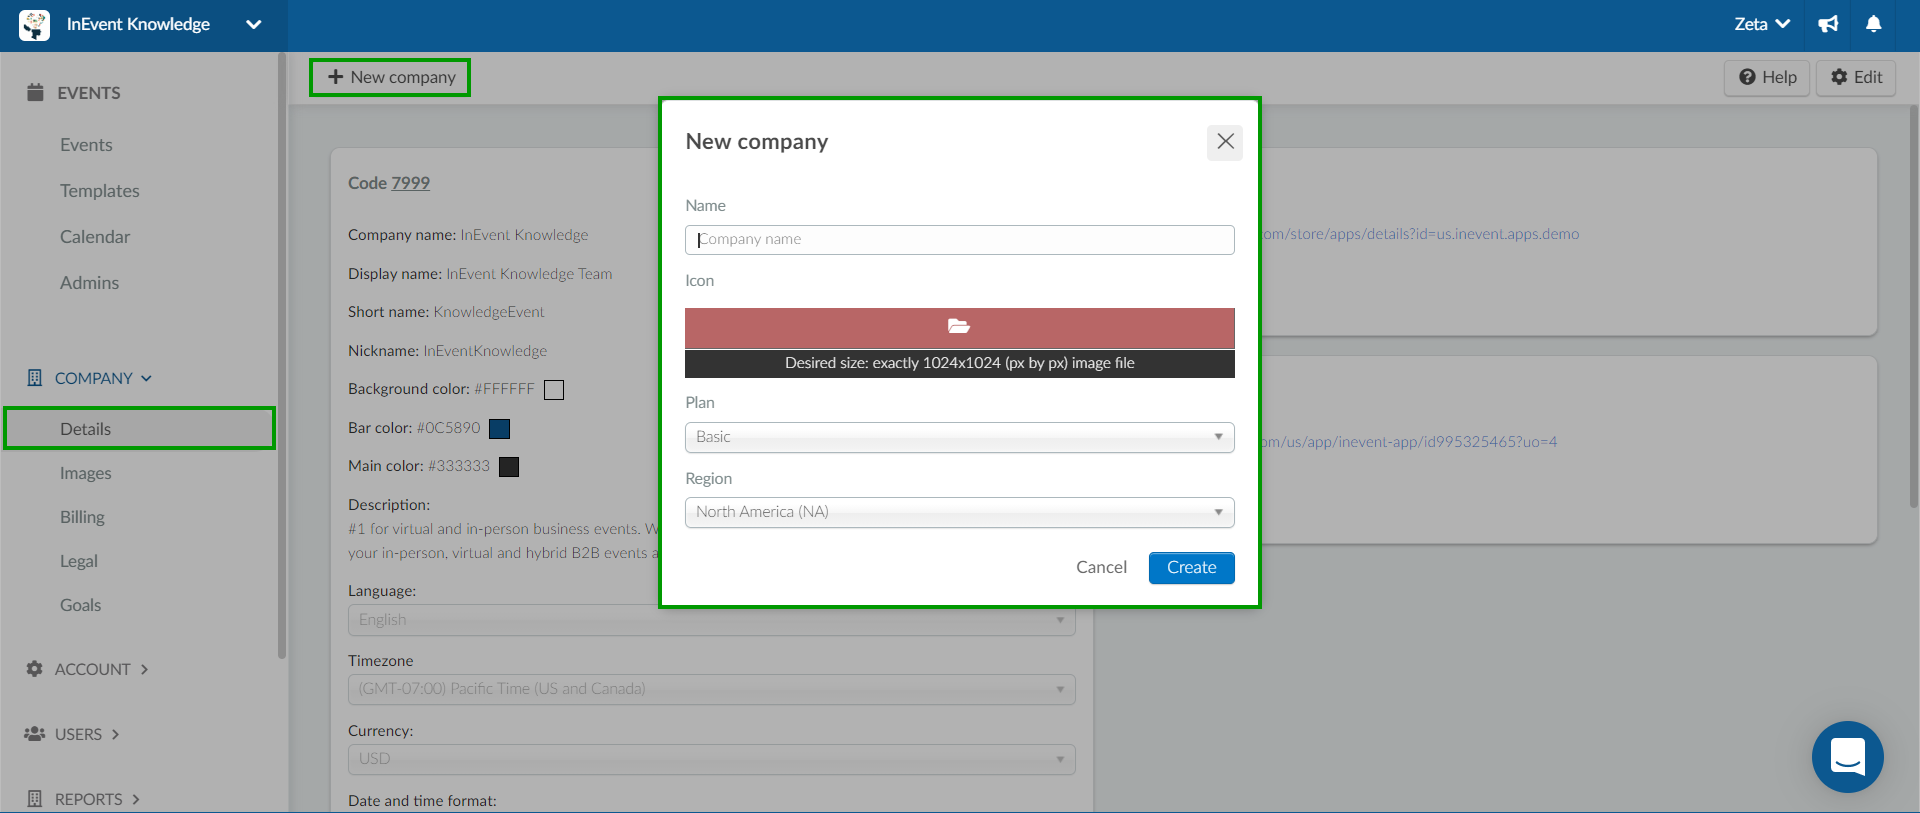Focus the Company name input field
This screenshot has height=813, width=1920.
959,240
